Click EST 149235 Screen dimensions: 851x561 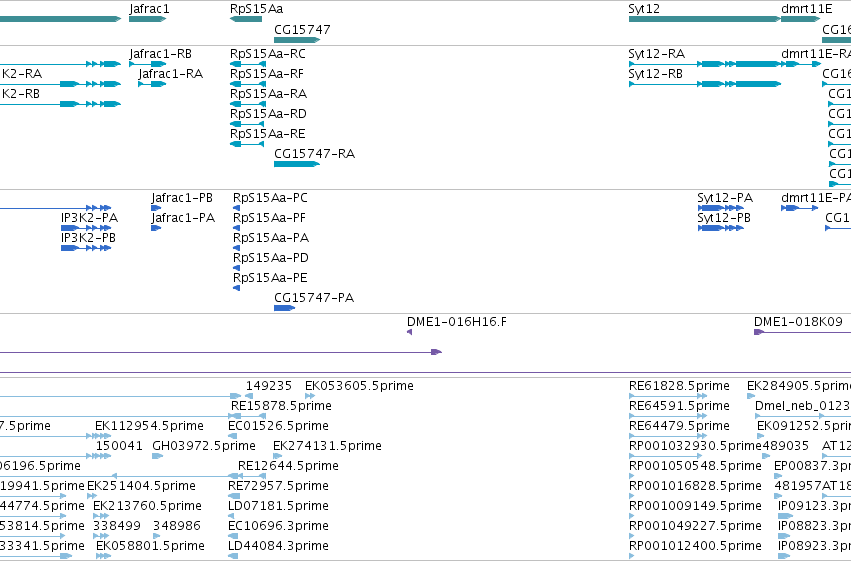[249, 396]
